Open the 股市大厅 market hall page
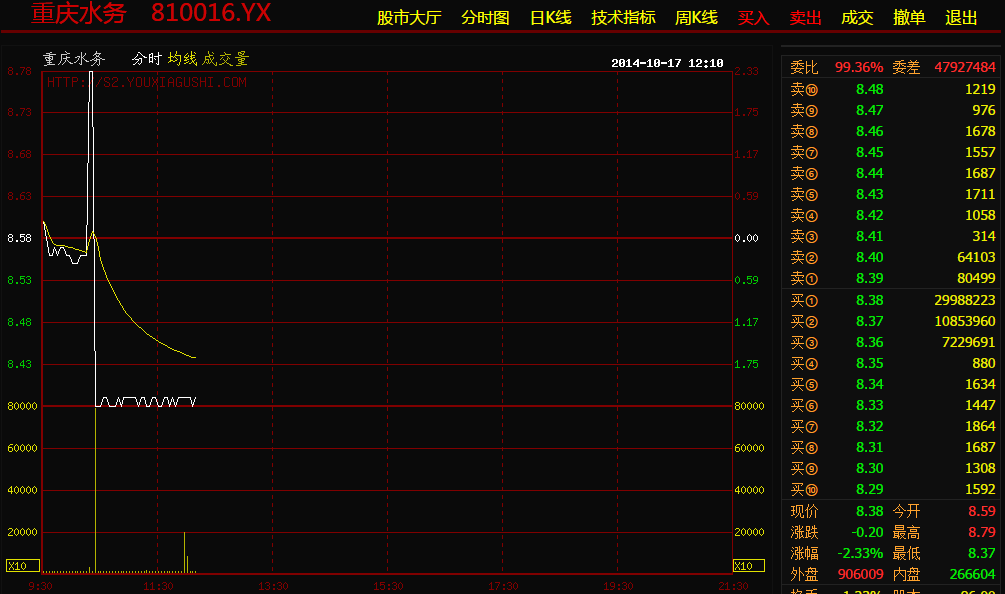This screenshot has width=1005, height=594. 408,18
